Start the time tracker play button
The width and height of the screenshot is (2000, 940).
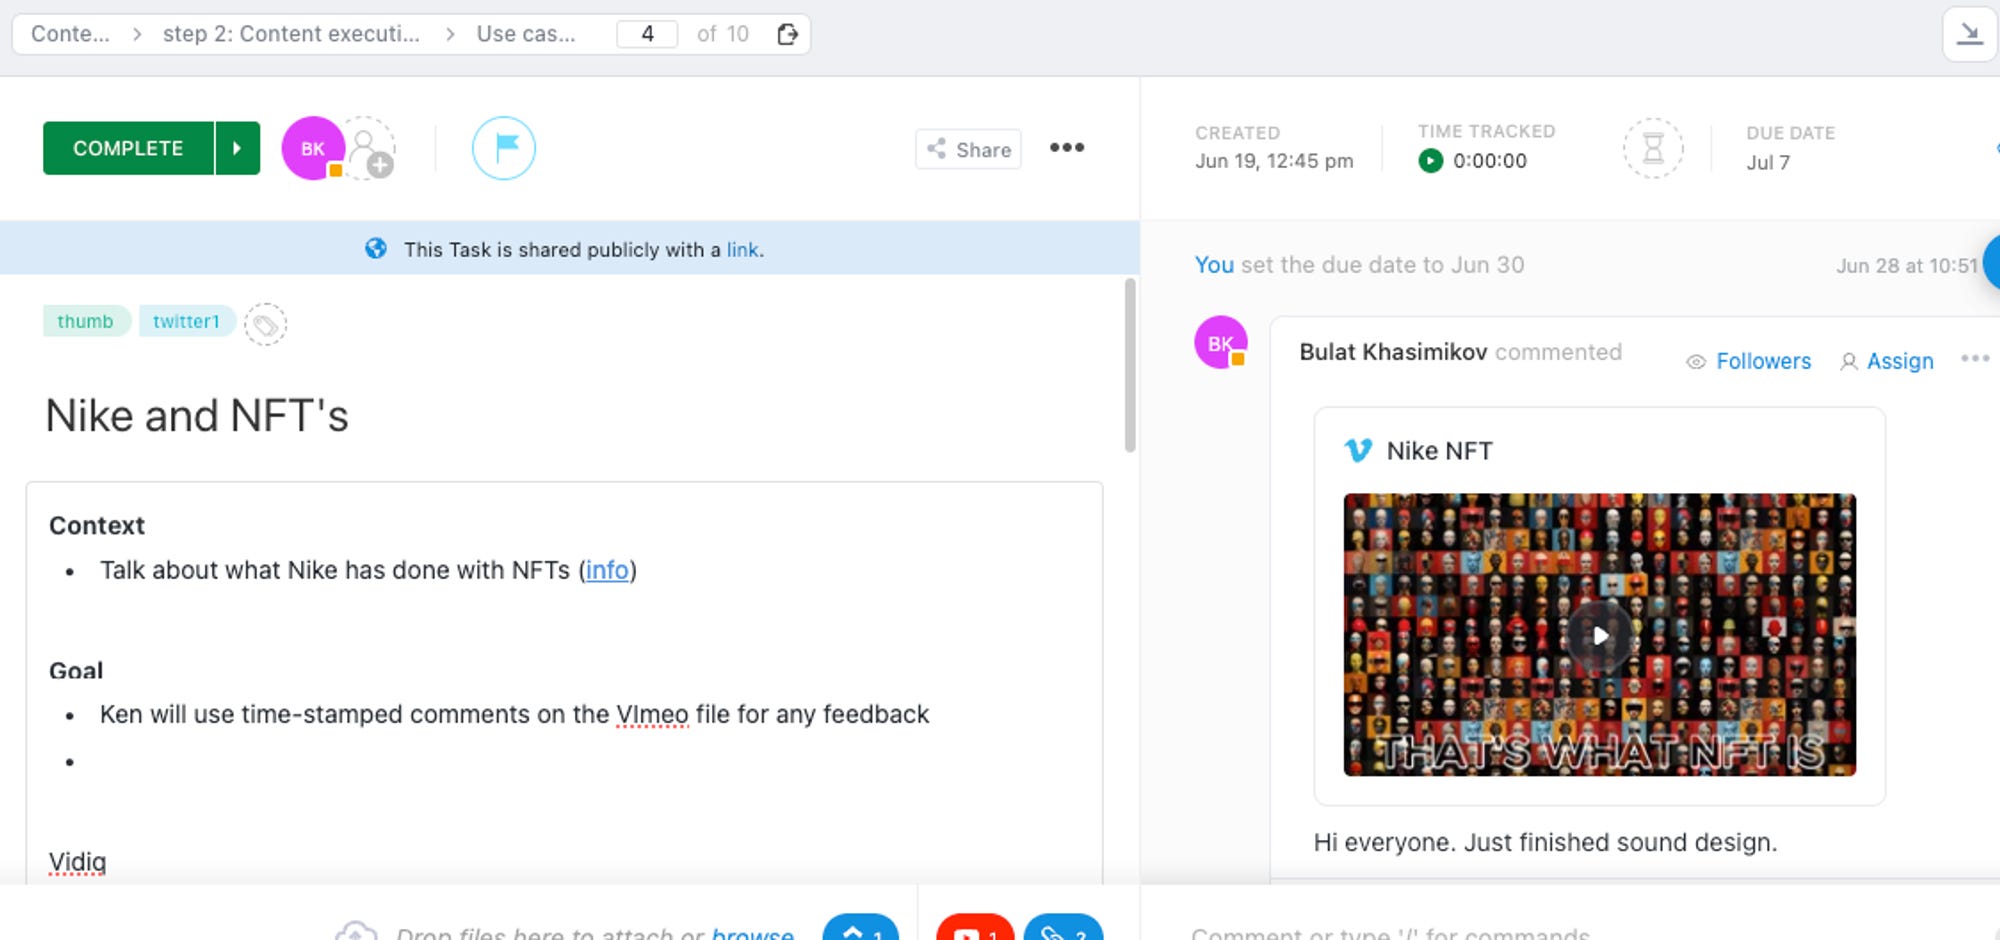click(x=1431, y=160)
